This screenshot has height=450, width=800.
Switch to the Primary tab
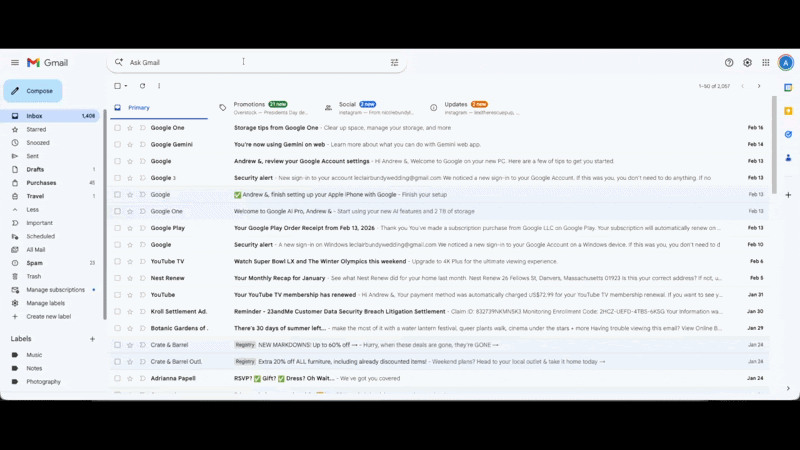pyautogui.click(x=159, y=108)
